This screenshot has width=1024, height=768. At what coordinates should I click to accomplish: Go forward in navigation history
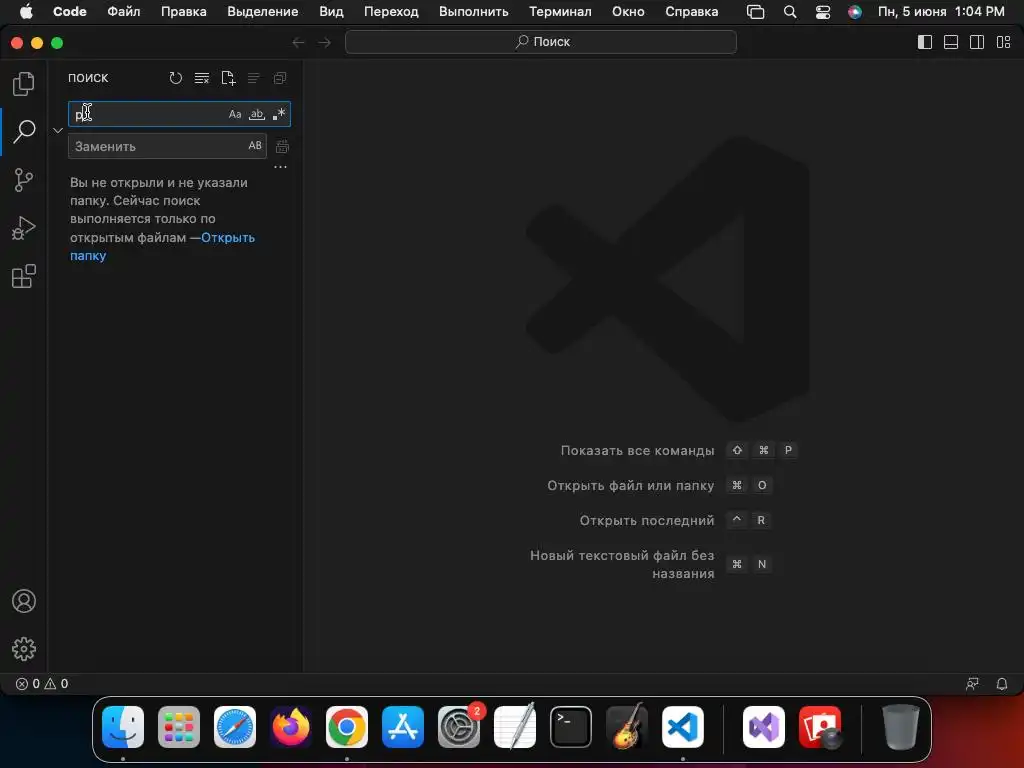click(325, 42)
